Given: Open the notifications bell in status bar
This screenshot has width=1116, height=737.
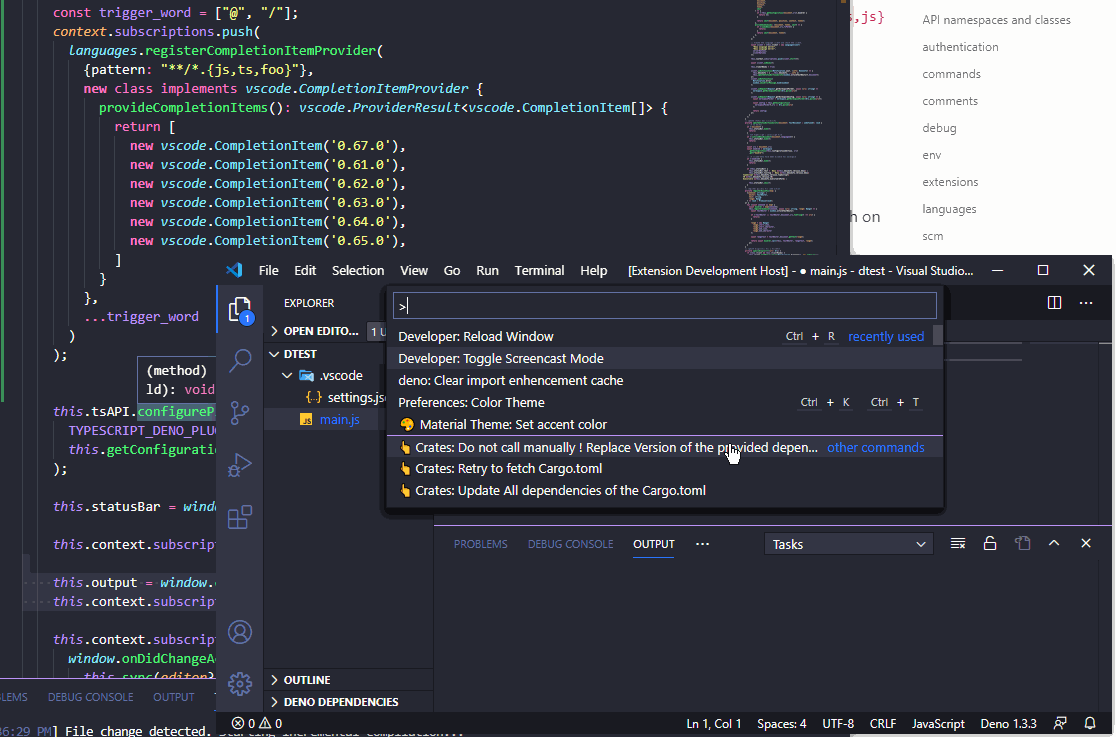Looking at the screenshot, I should pyautogui.click(x=1090, y=723).
